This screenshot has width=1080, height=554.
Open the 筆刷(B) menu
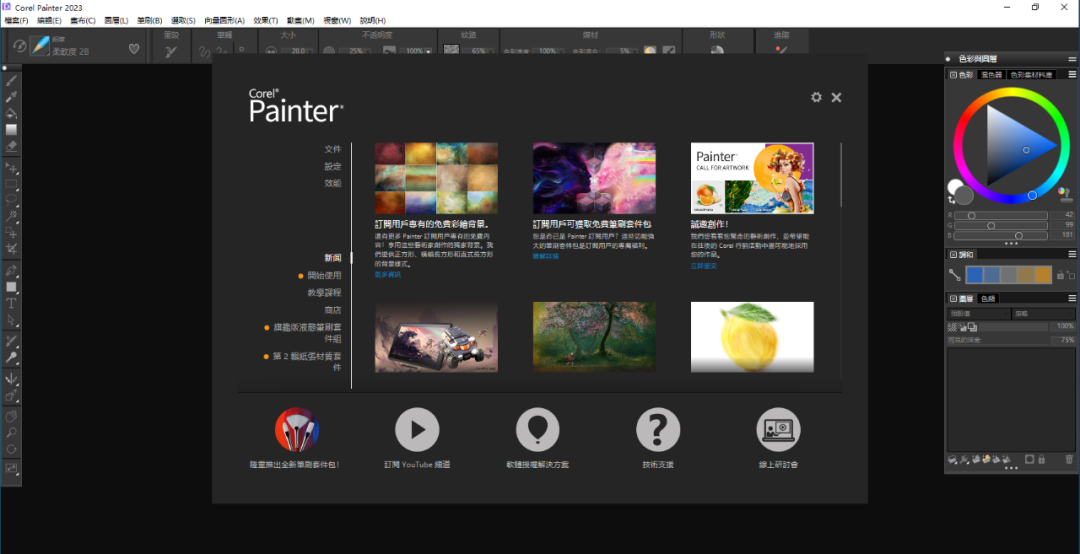tap(149, 21)
